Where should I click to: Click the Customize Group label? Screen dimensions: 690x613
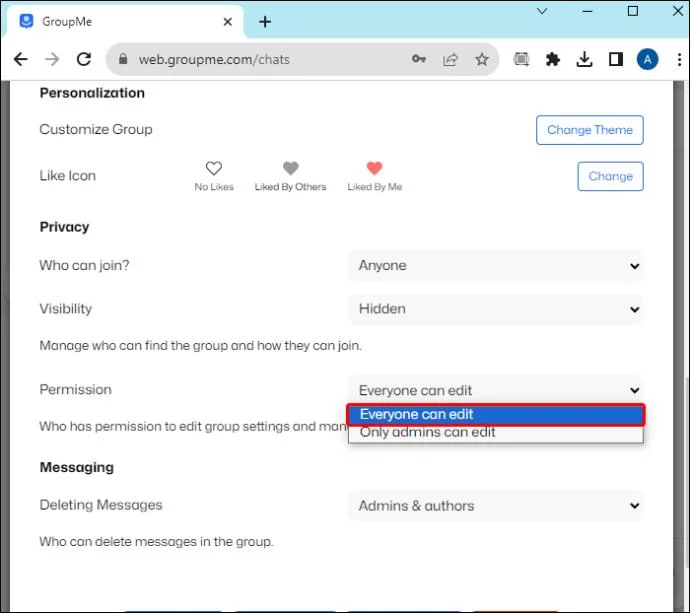coord(96,129)
